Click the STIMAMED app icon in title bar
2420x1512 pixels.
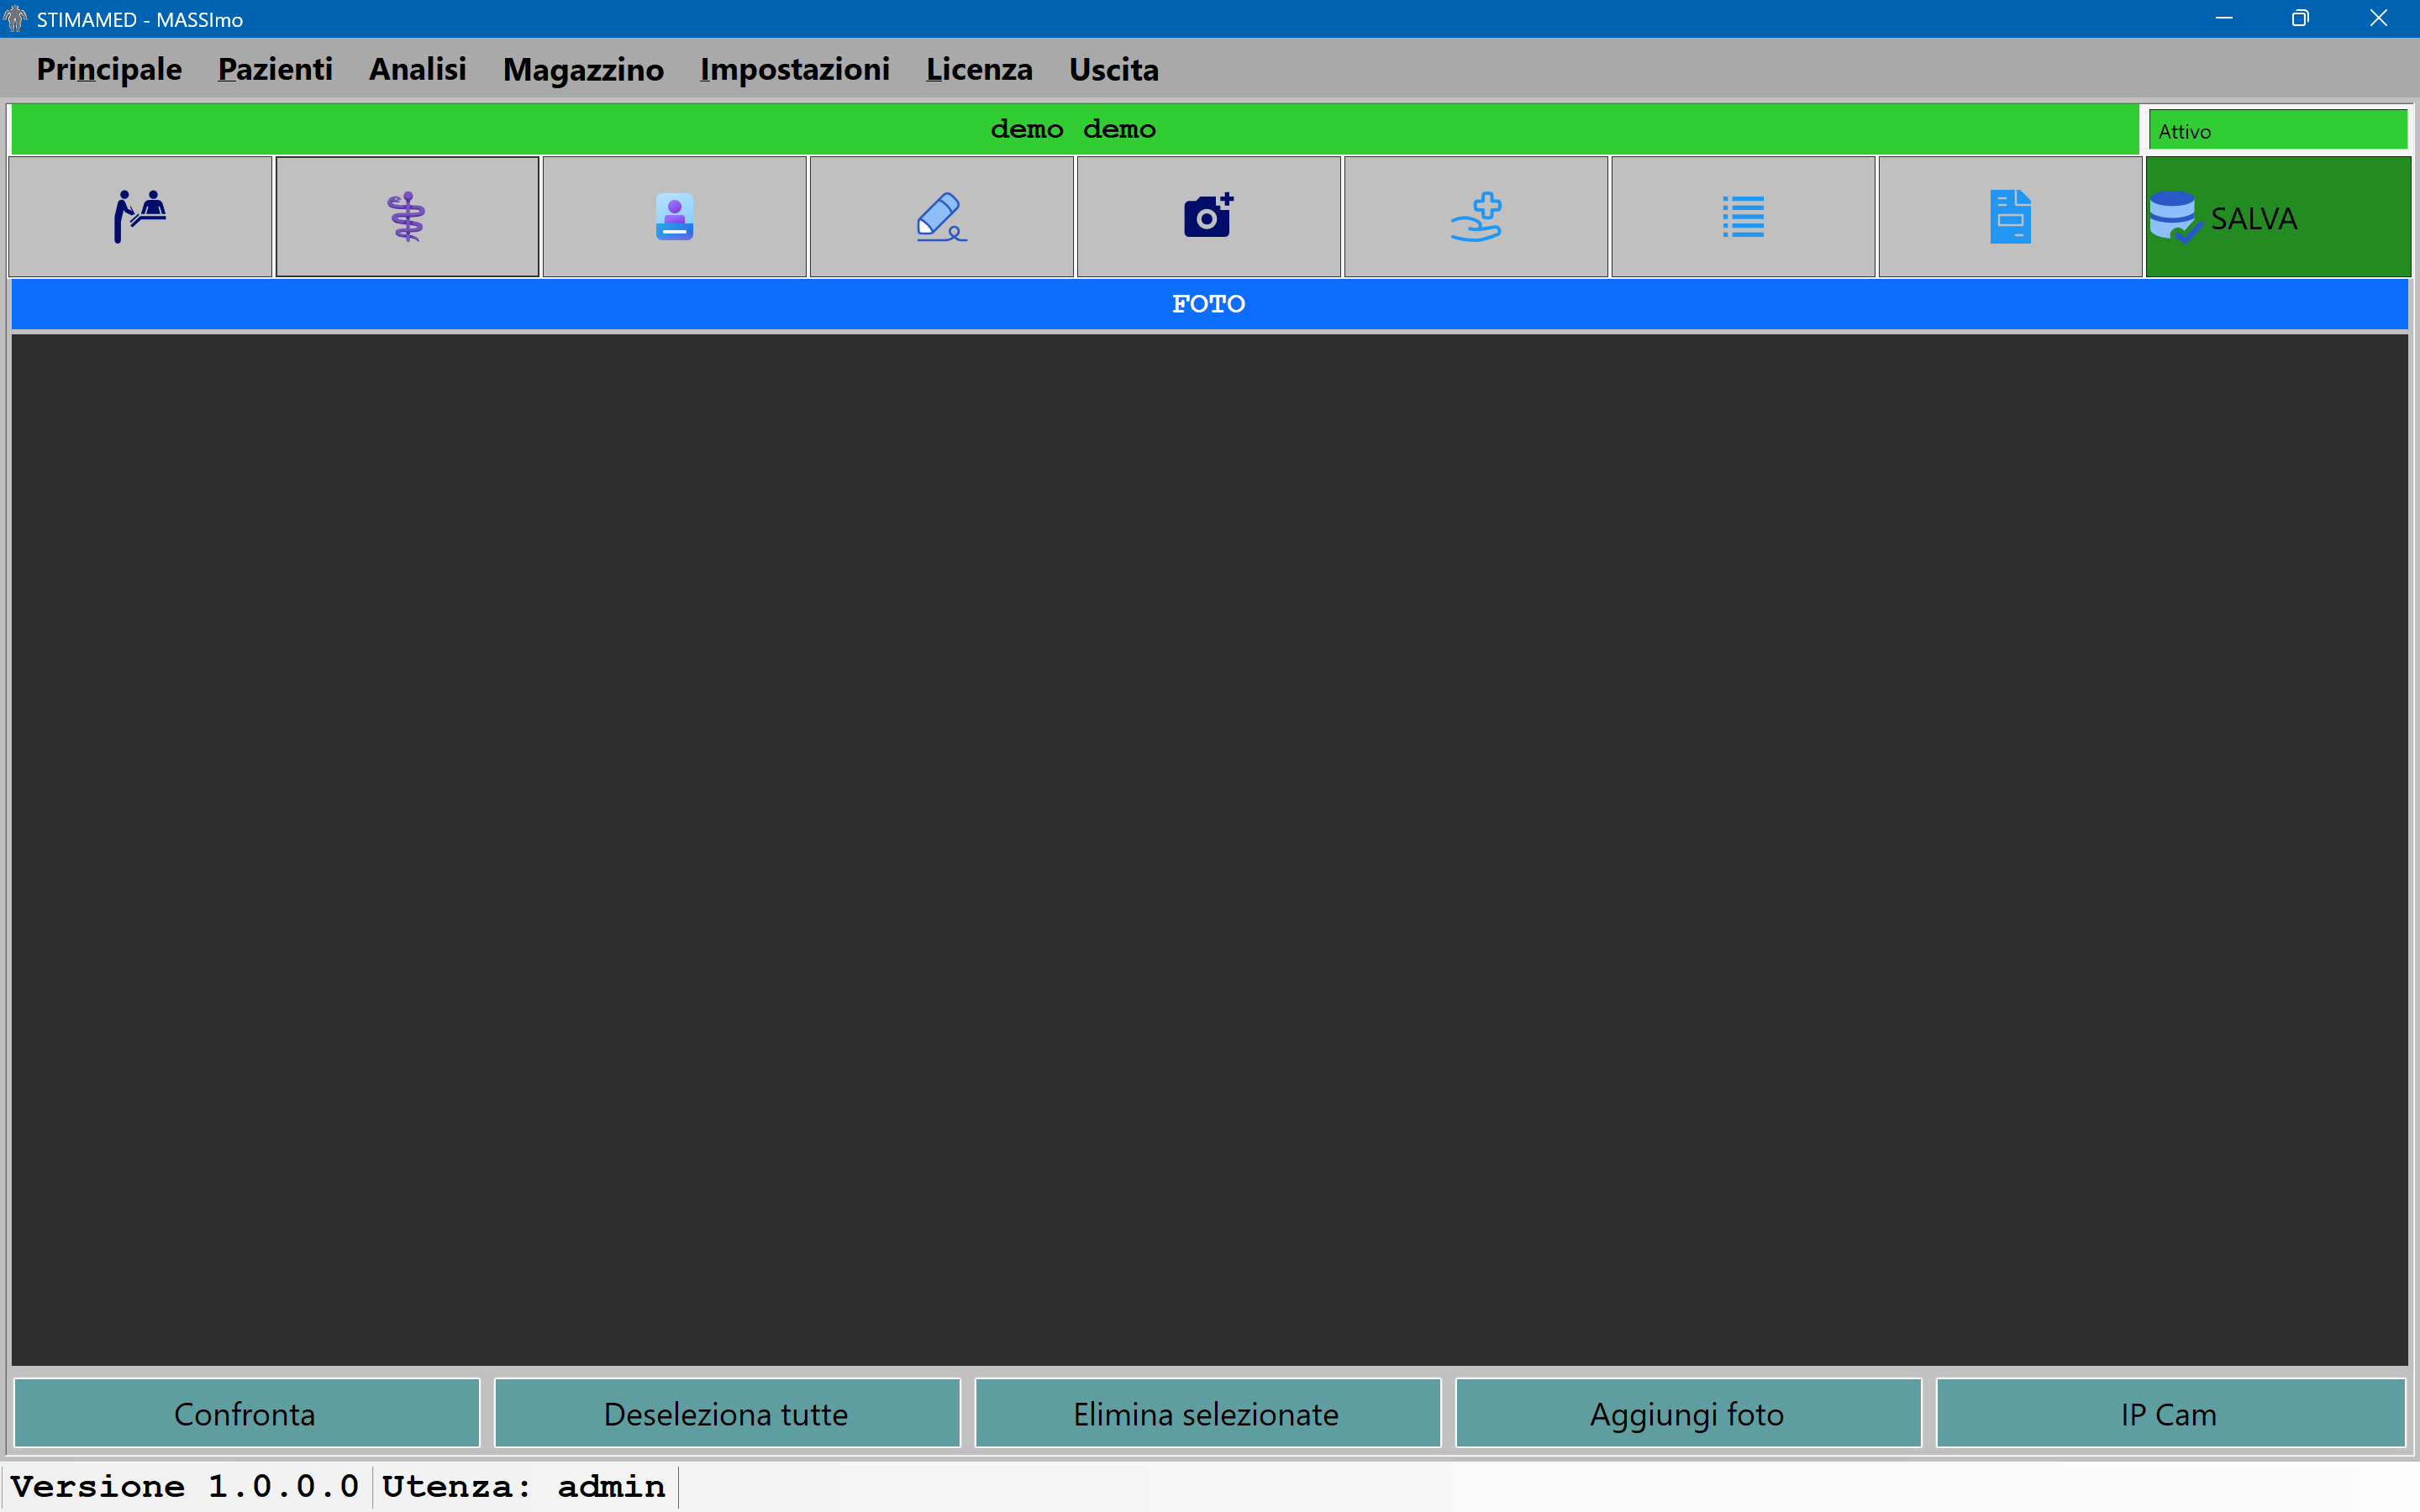click(15, 19)
